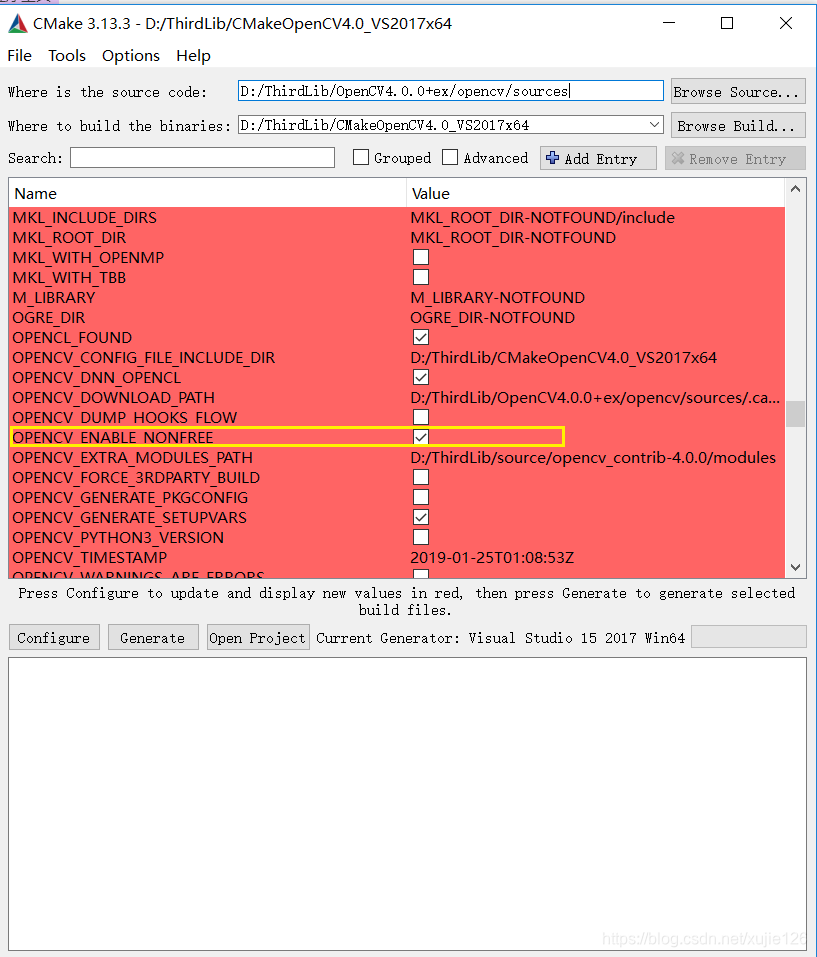Click the Value column header
Image resolution: width=817 pixels, height=957 pixels.
(x=596, y=193)
